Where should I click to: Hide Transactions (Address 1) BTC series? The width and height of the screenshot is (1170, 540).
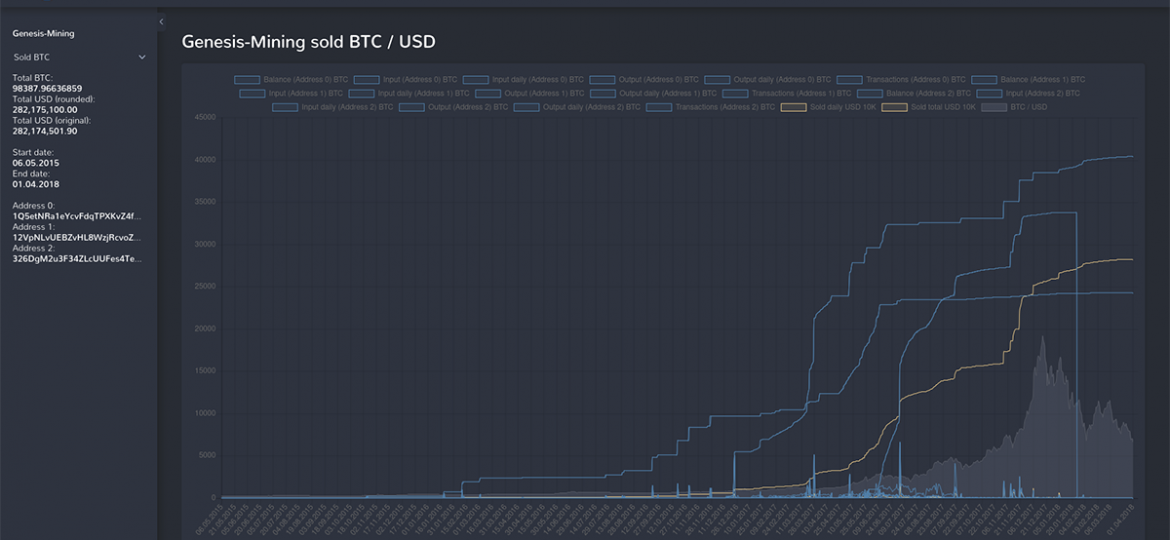(x=787, y=93)
